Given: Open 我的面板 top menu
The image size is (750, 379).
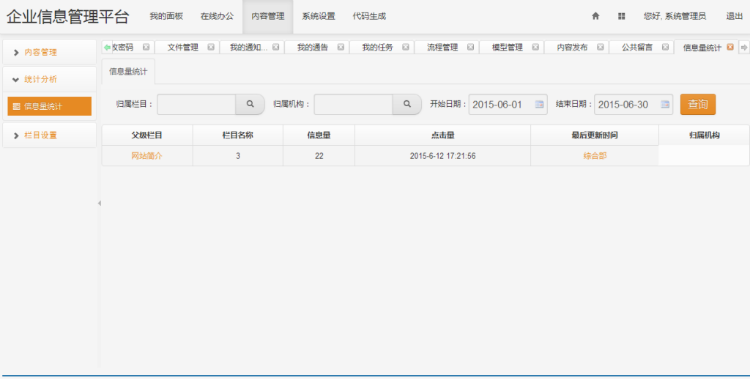Looking at the screenshot, I should pos(166,16).
